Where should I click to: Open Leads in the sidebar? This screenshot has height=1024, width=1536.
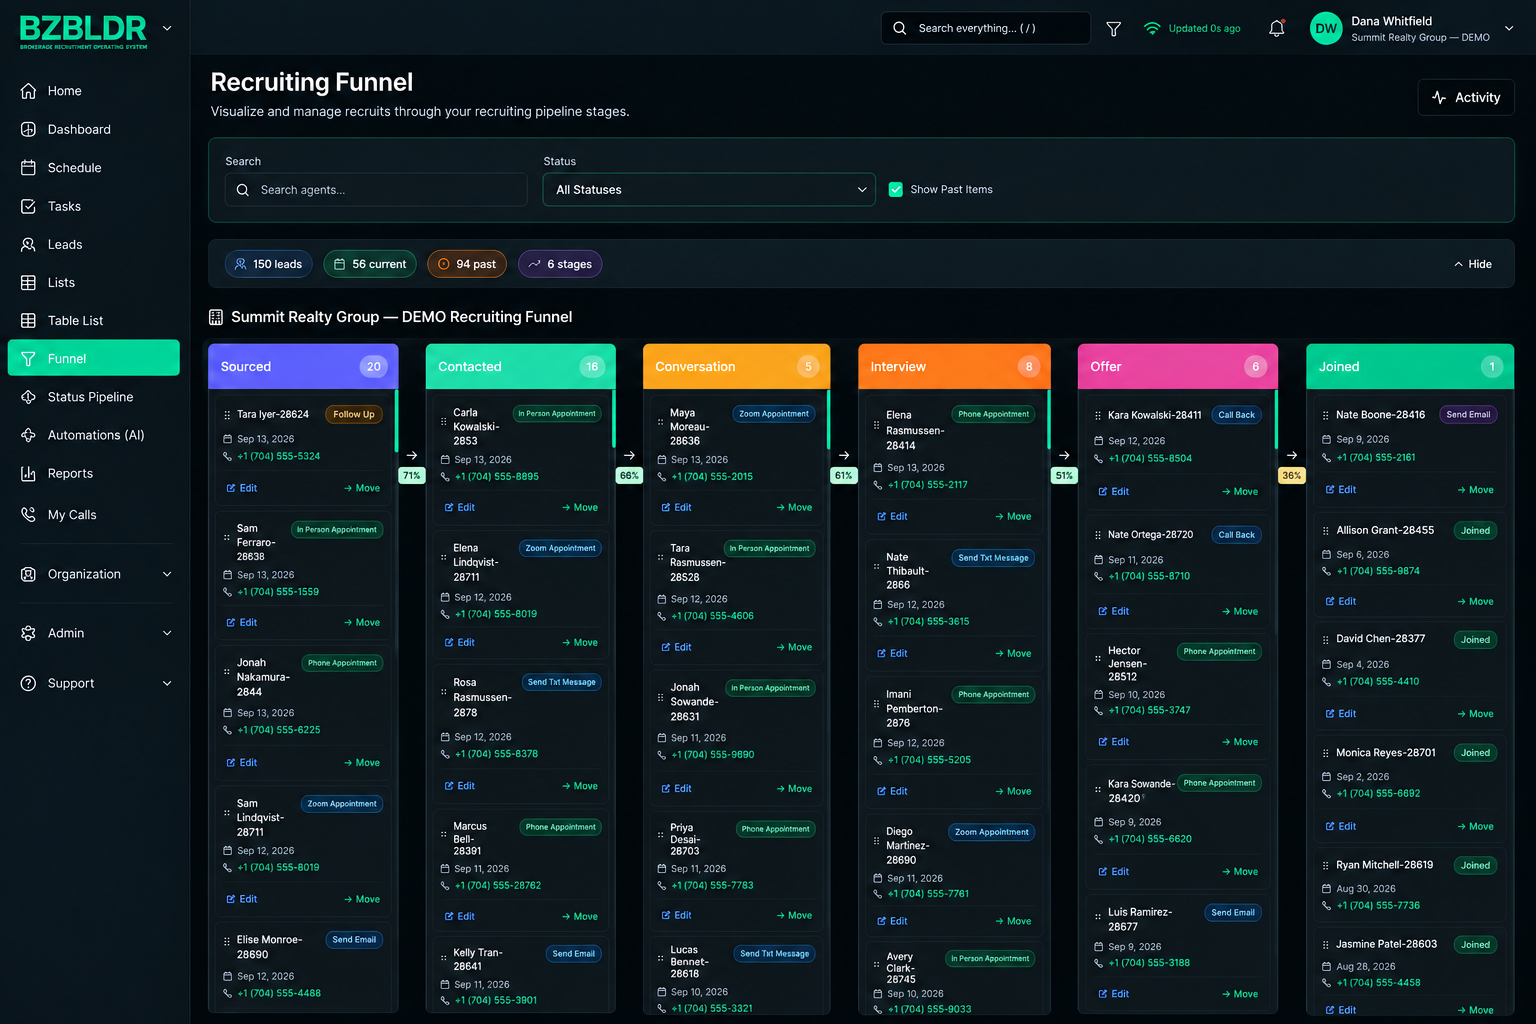pos(94,244)
